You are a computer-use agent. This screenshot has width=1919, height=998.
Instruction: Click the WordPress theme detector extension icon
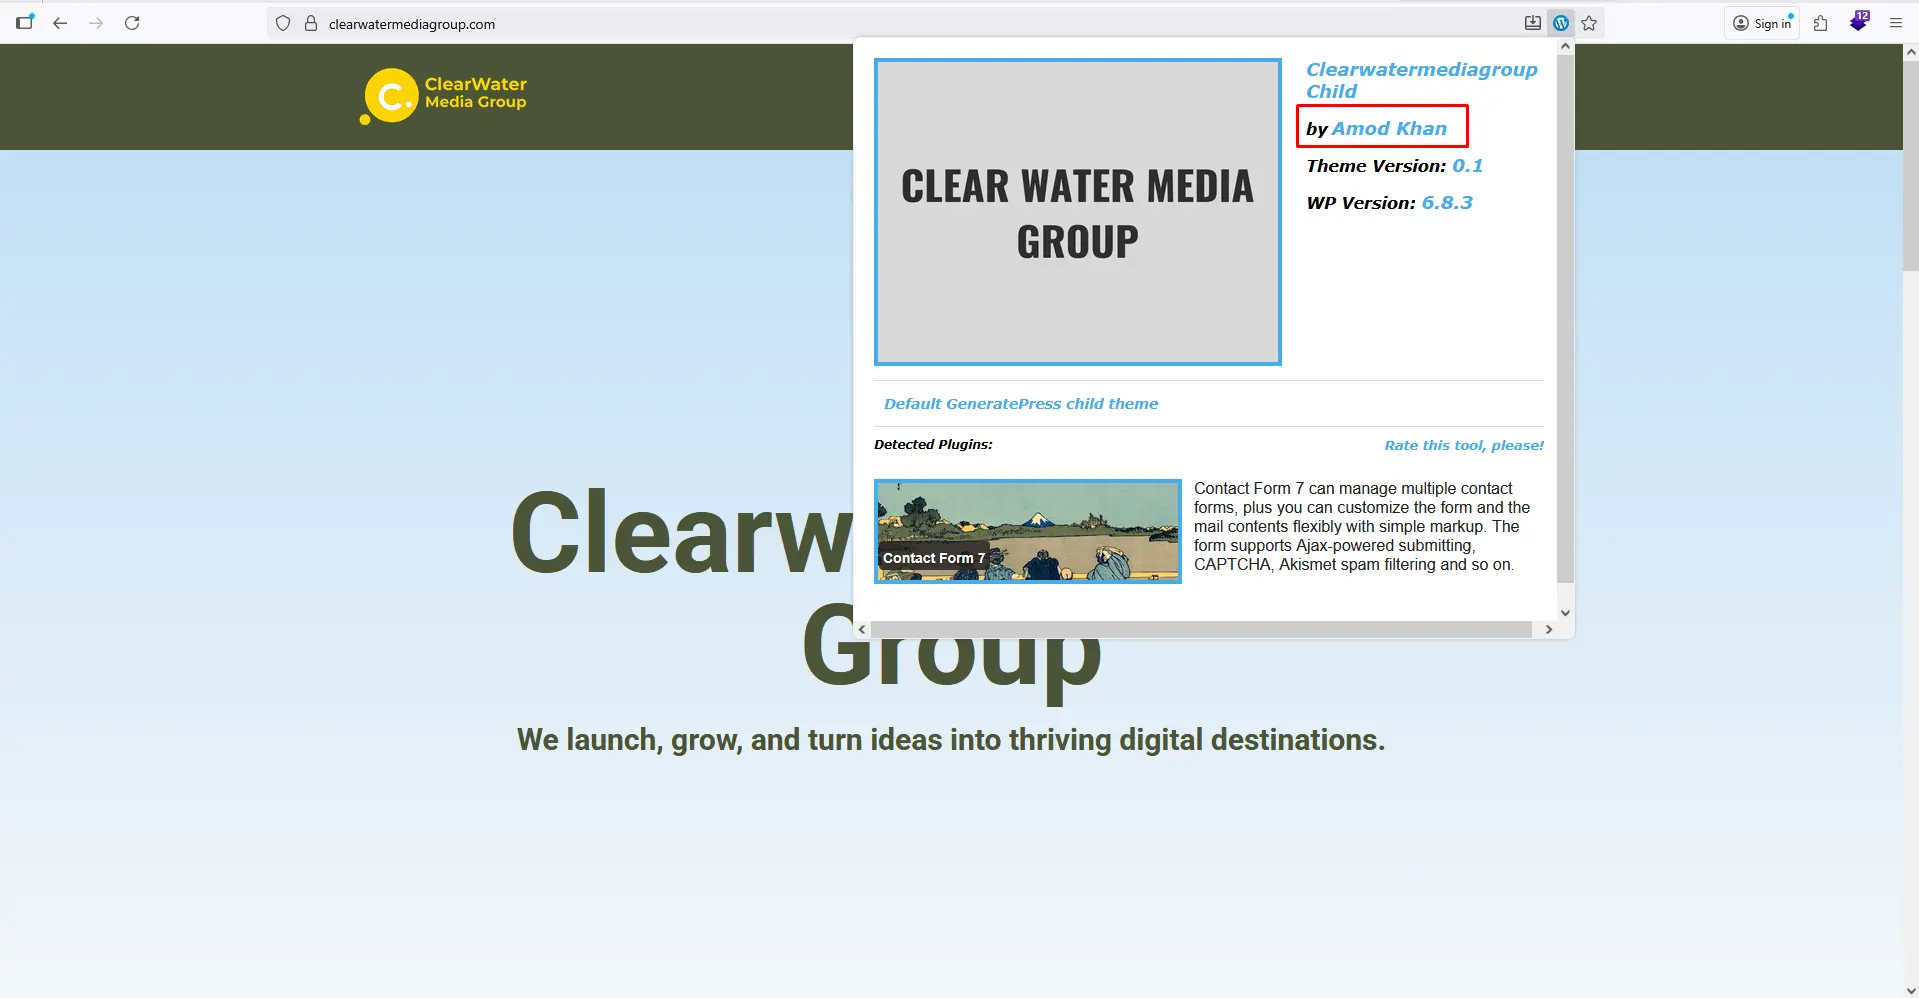tap(1561, 23)
